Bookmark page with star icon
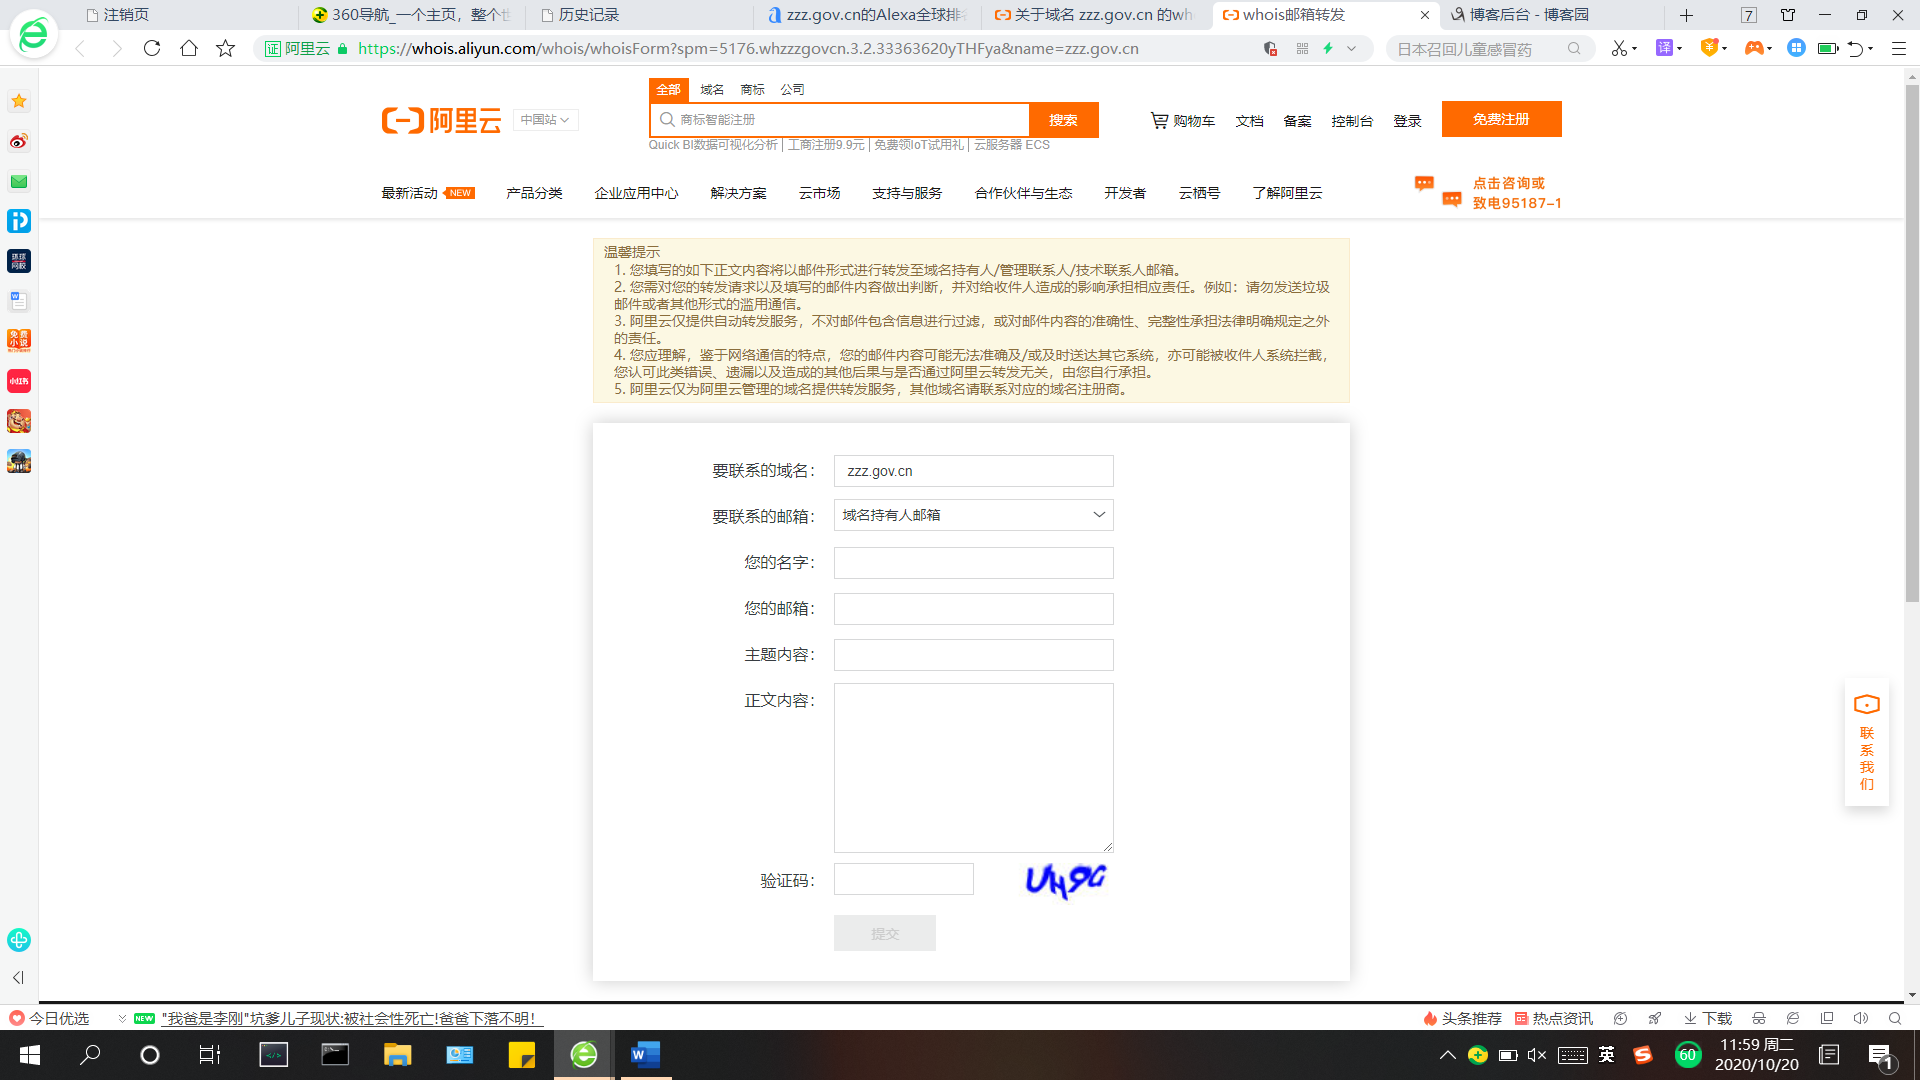This screenshot has height=1080, width=1920. [x=226, y=48]
